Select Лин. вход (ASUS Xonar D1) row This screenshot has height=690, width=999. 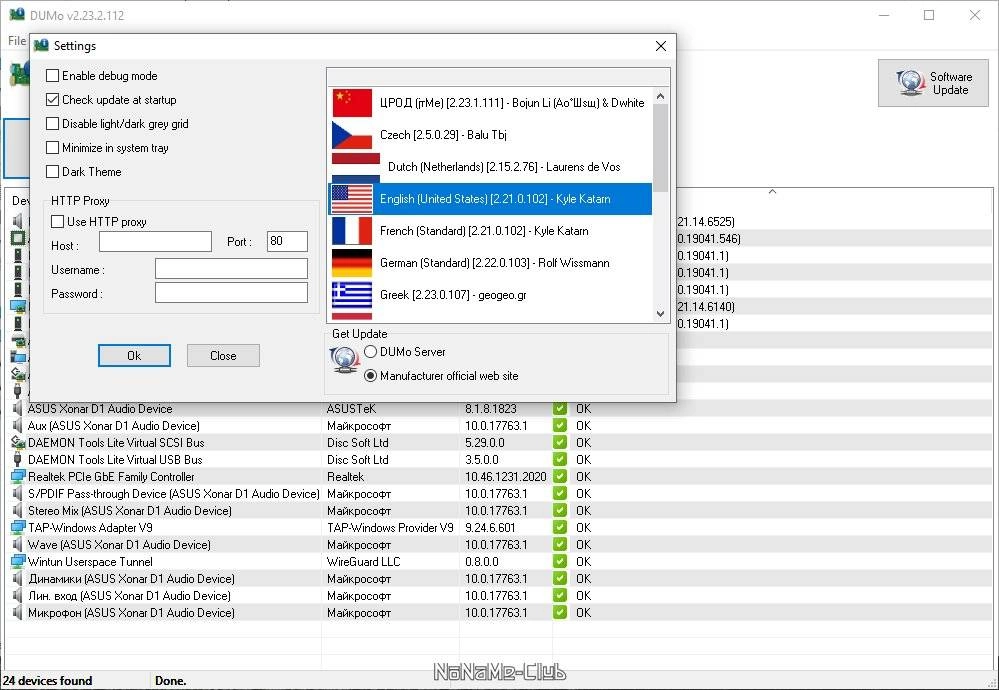(x=500, y=596)
